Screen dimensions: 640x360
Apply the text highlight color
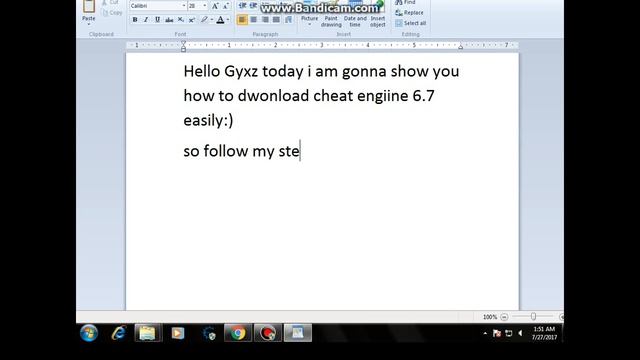coord(204,20)
